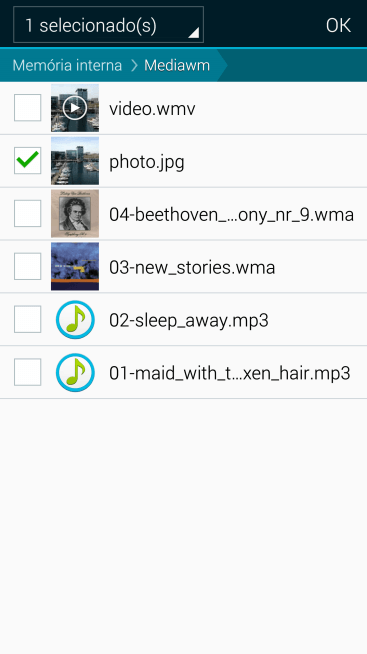Tick the checkbox for 03-new_stories.wma
This screenshot has height=654, width=367.
[28, 266]
